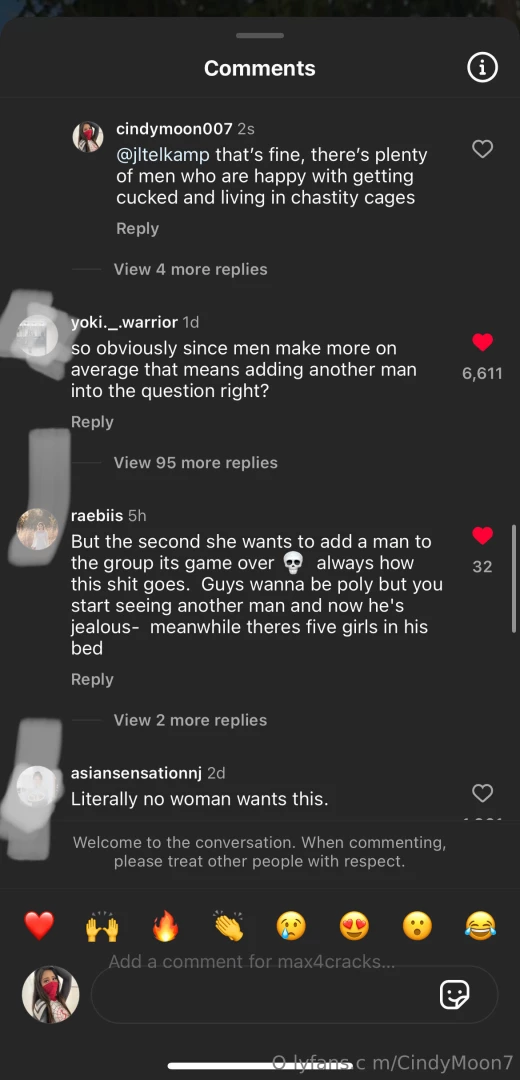520x1080 pixels.
Task: Reply to yoki._.warrior's comment
Action: click(x=92, y=422)
